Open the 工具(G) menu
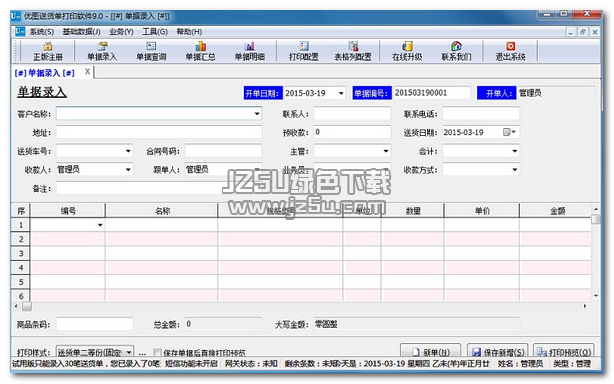This screenshot has height=384, width=614. (x=155, y=32)
